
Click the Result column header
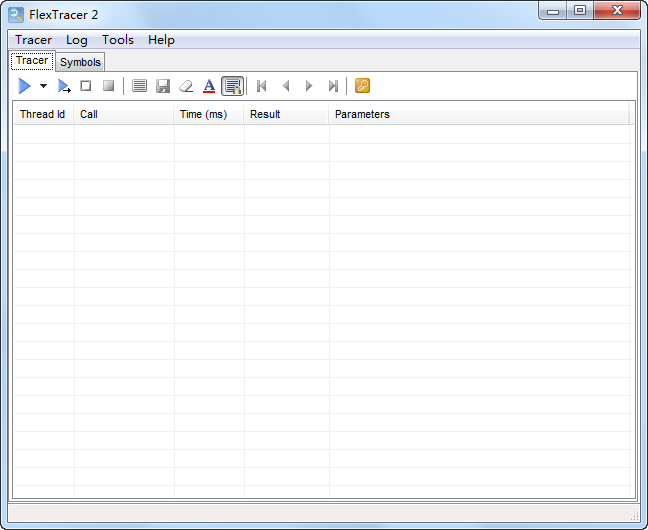tap(286, 114)
